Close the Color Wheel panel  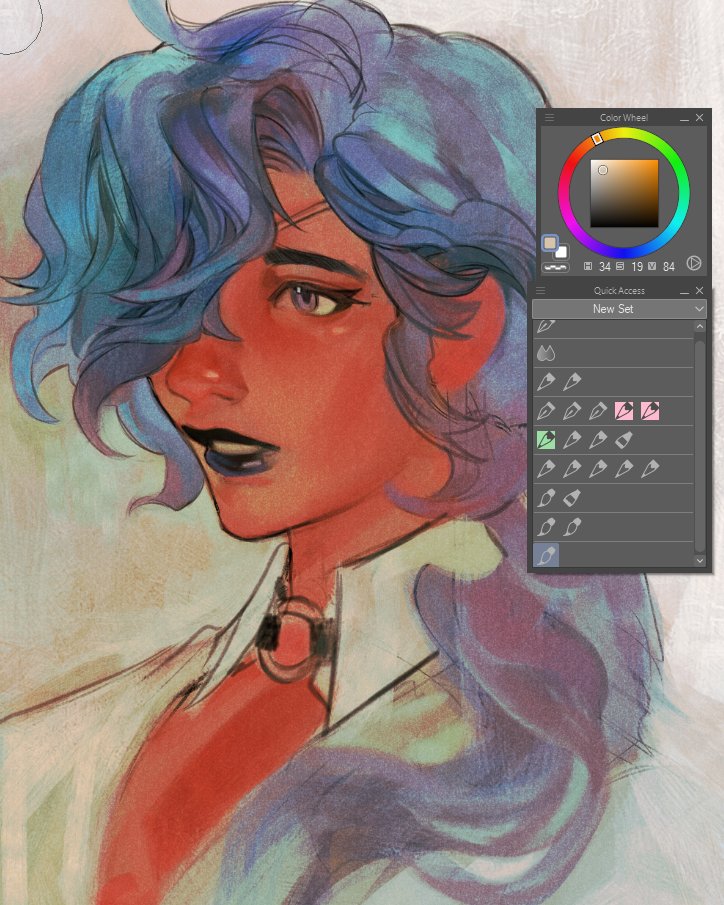699,117
